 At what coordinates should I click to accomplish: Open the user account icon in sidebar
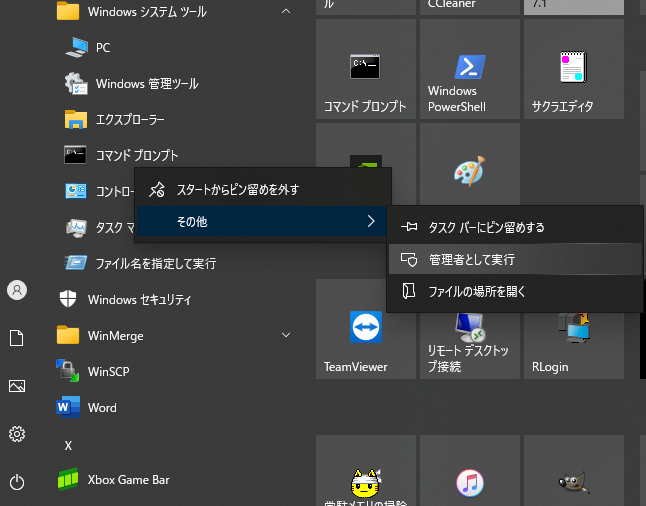pyautogui.click(x=17, y=290)
